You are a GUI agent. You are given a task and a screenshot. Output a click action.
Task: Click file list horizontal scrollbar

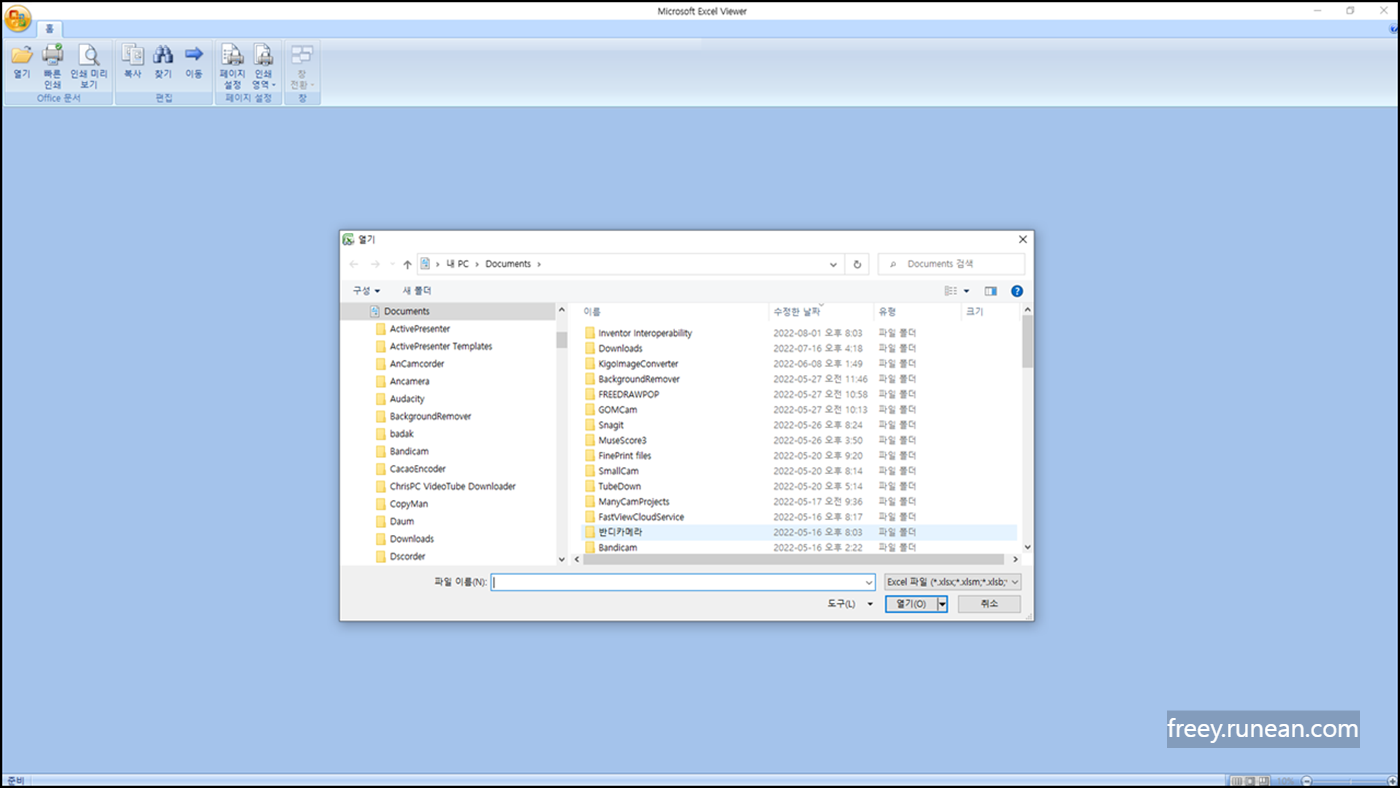795,560
